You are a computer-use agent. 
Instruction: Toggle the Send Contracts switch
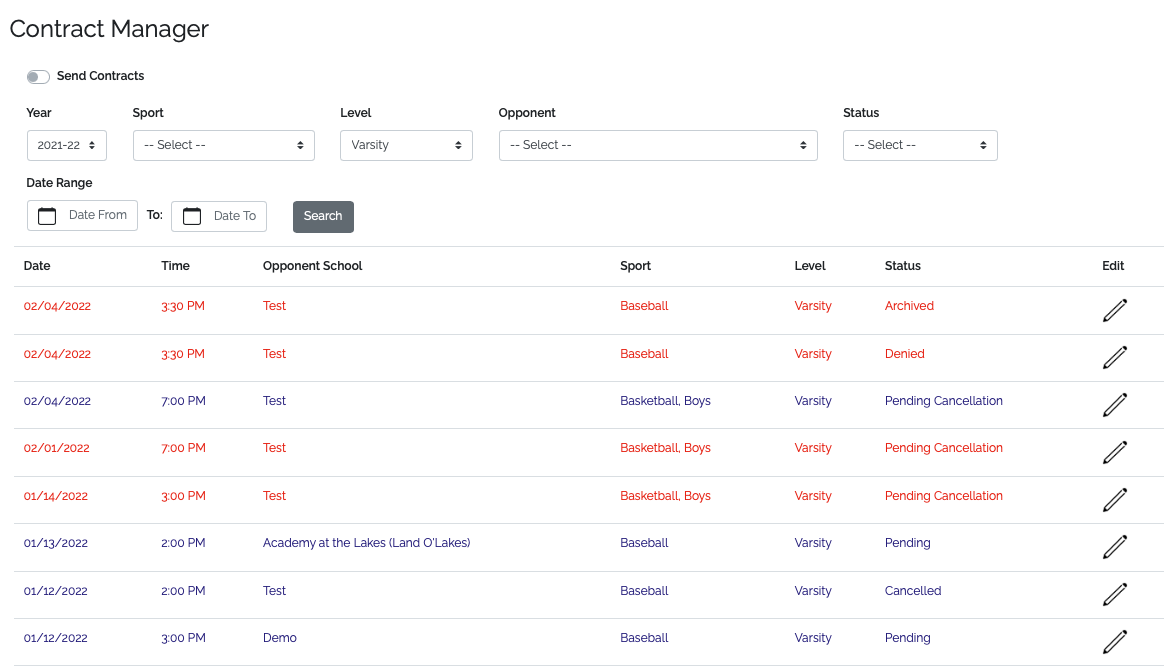click(38, 77)
